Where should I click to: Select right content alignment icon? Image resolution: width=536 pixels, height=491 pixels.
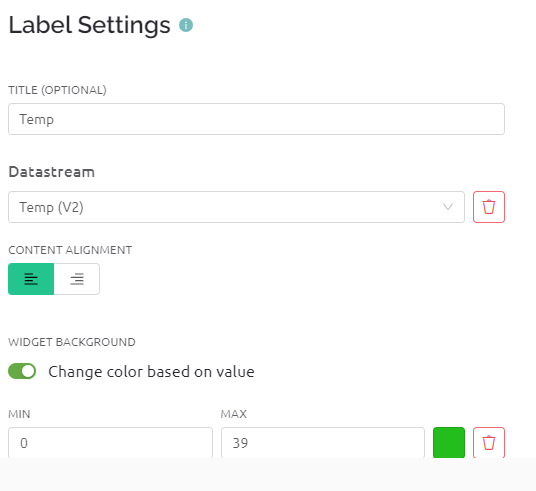77,279
